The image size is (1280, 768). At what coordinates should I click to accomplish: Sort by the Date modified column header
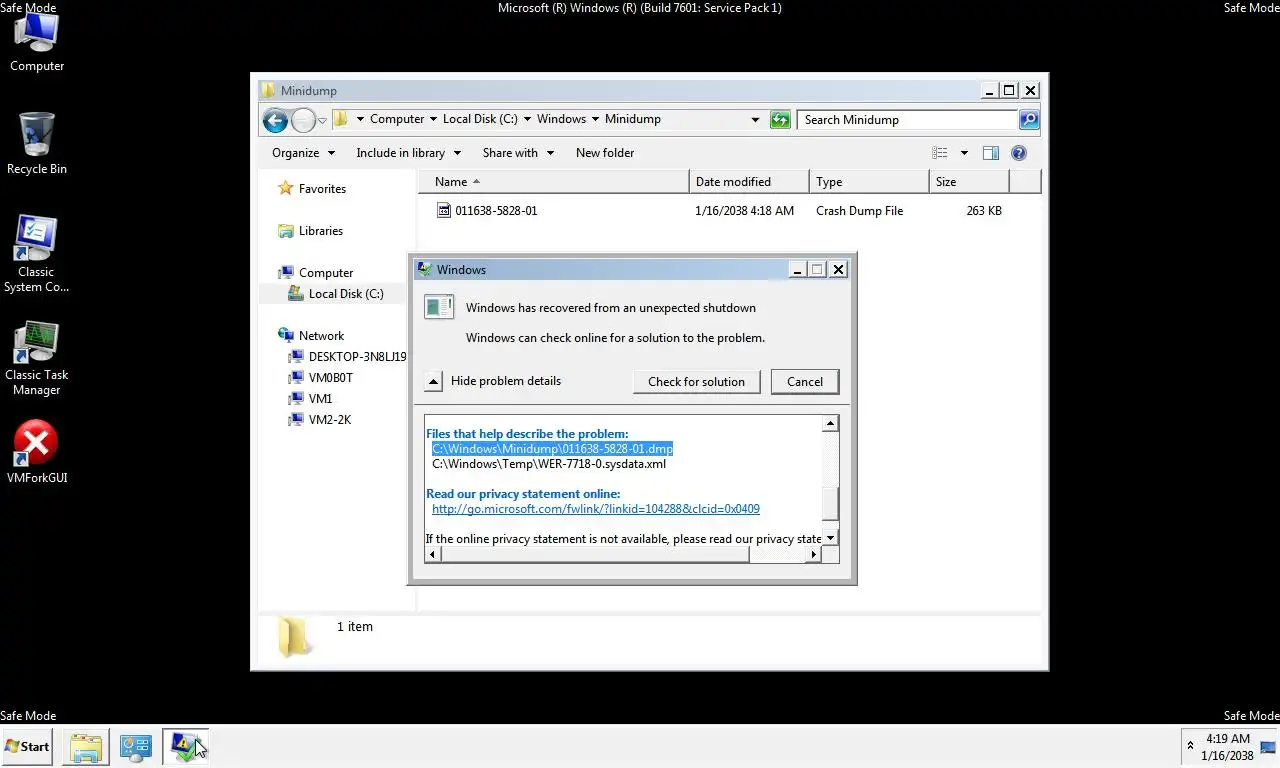749,182
